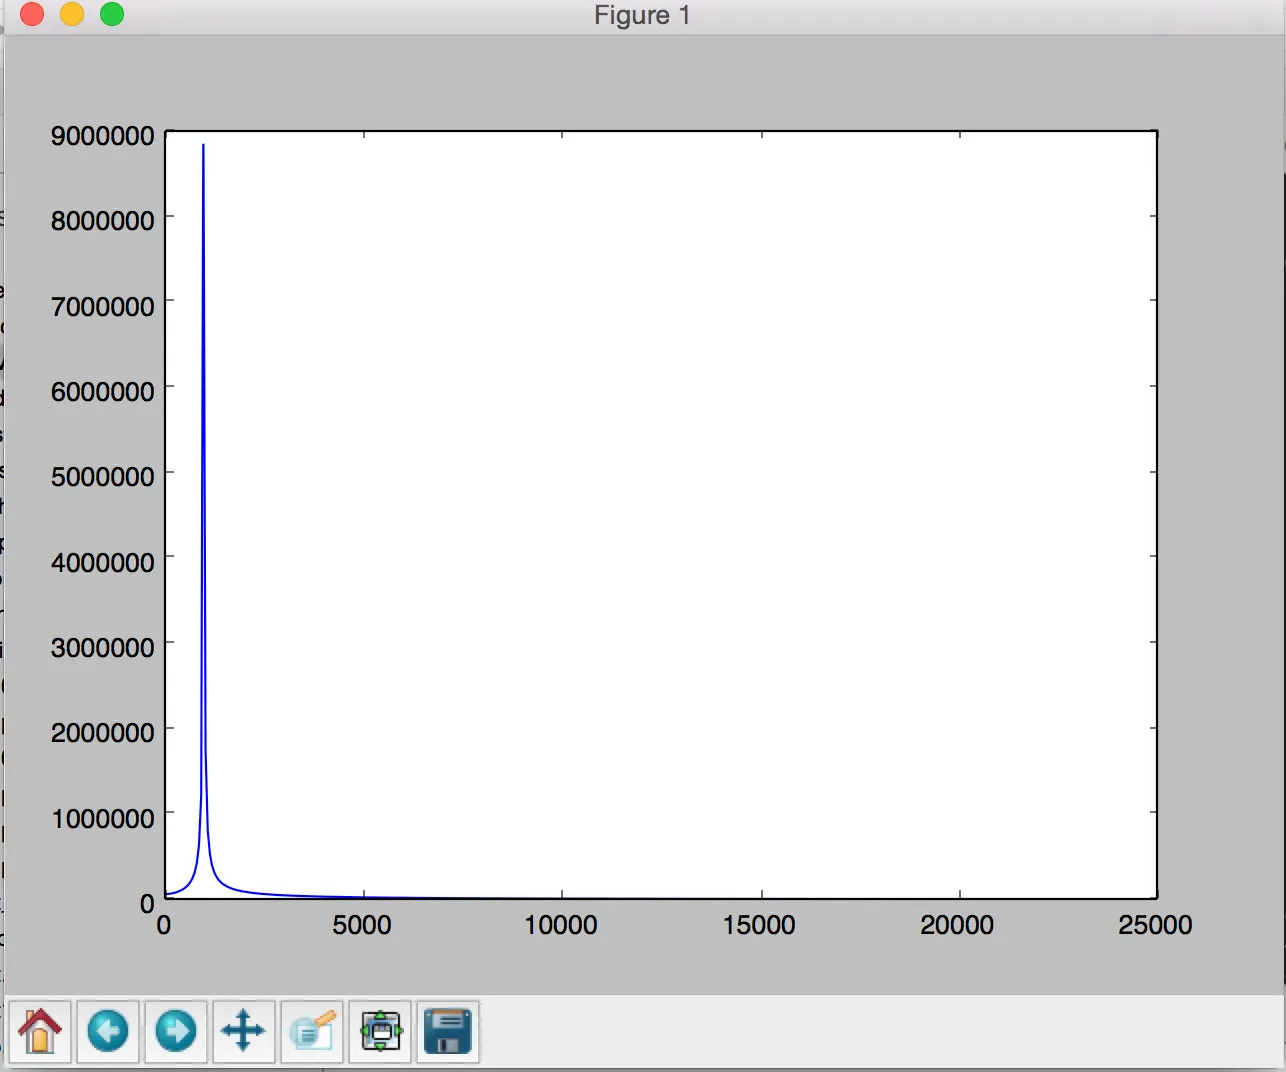Viewport: 1286px width, 1072px height.
Task: Open the Configure subplots dialog
Action: click(380, 1031)
